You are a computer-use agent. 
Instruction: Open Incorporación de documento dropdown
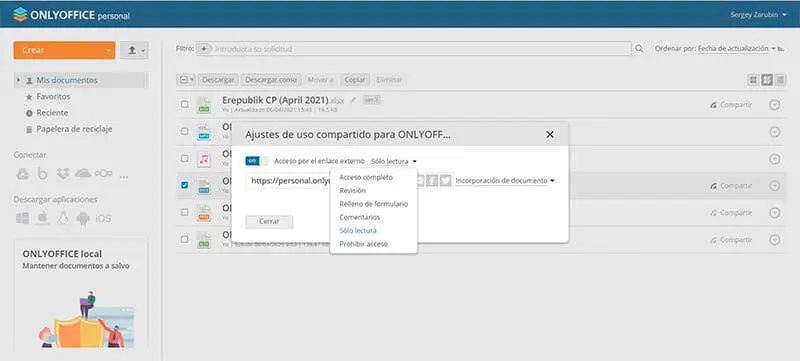[x=505, y=180]
